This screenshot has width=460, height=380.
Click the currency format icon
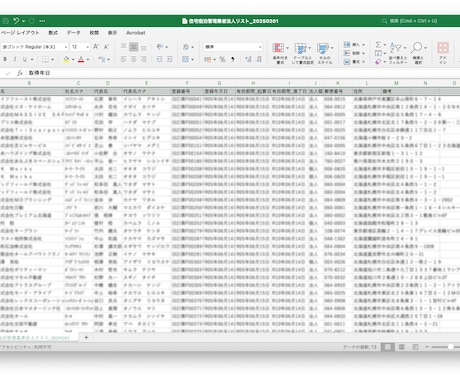pos(208,59)
